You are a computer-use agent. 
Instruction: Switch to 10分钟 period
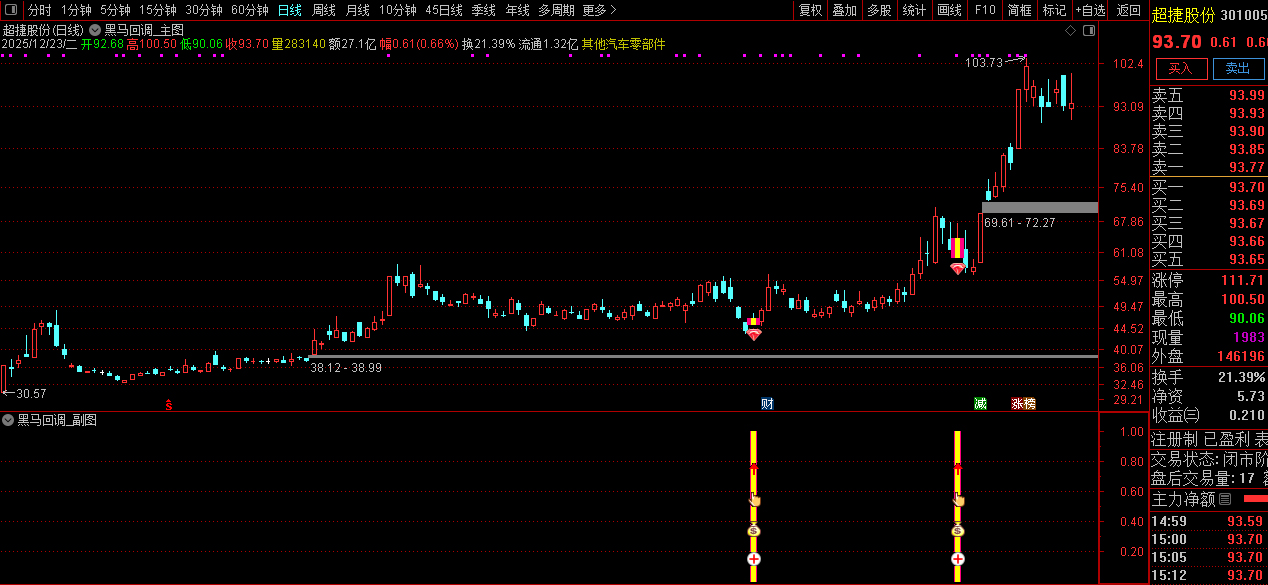pos(398,10)
